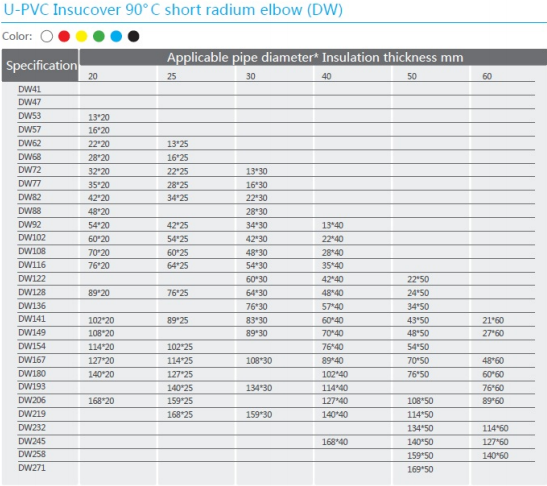Click the cell '140*20'
This screenshot has height=486, width=547.
pos(101,375)
